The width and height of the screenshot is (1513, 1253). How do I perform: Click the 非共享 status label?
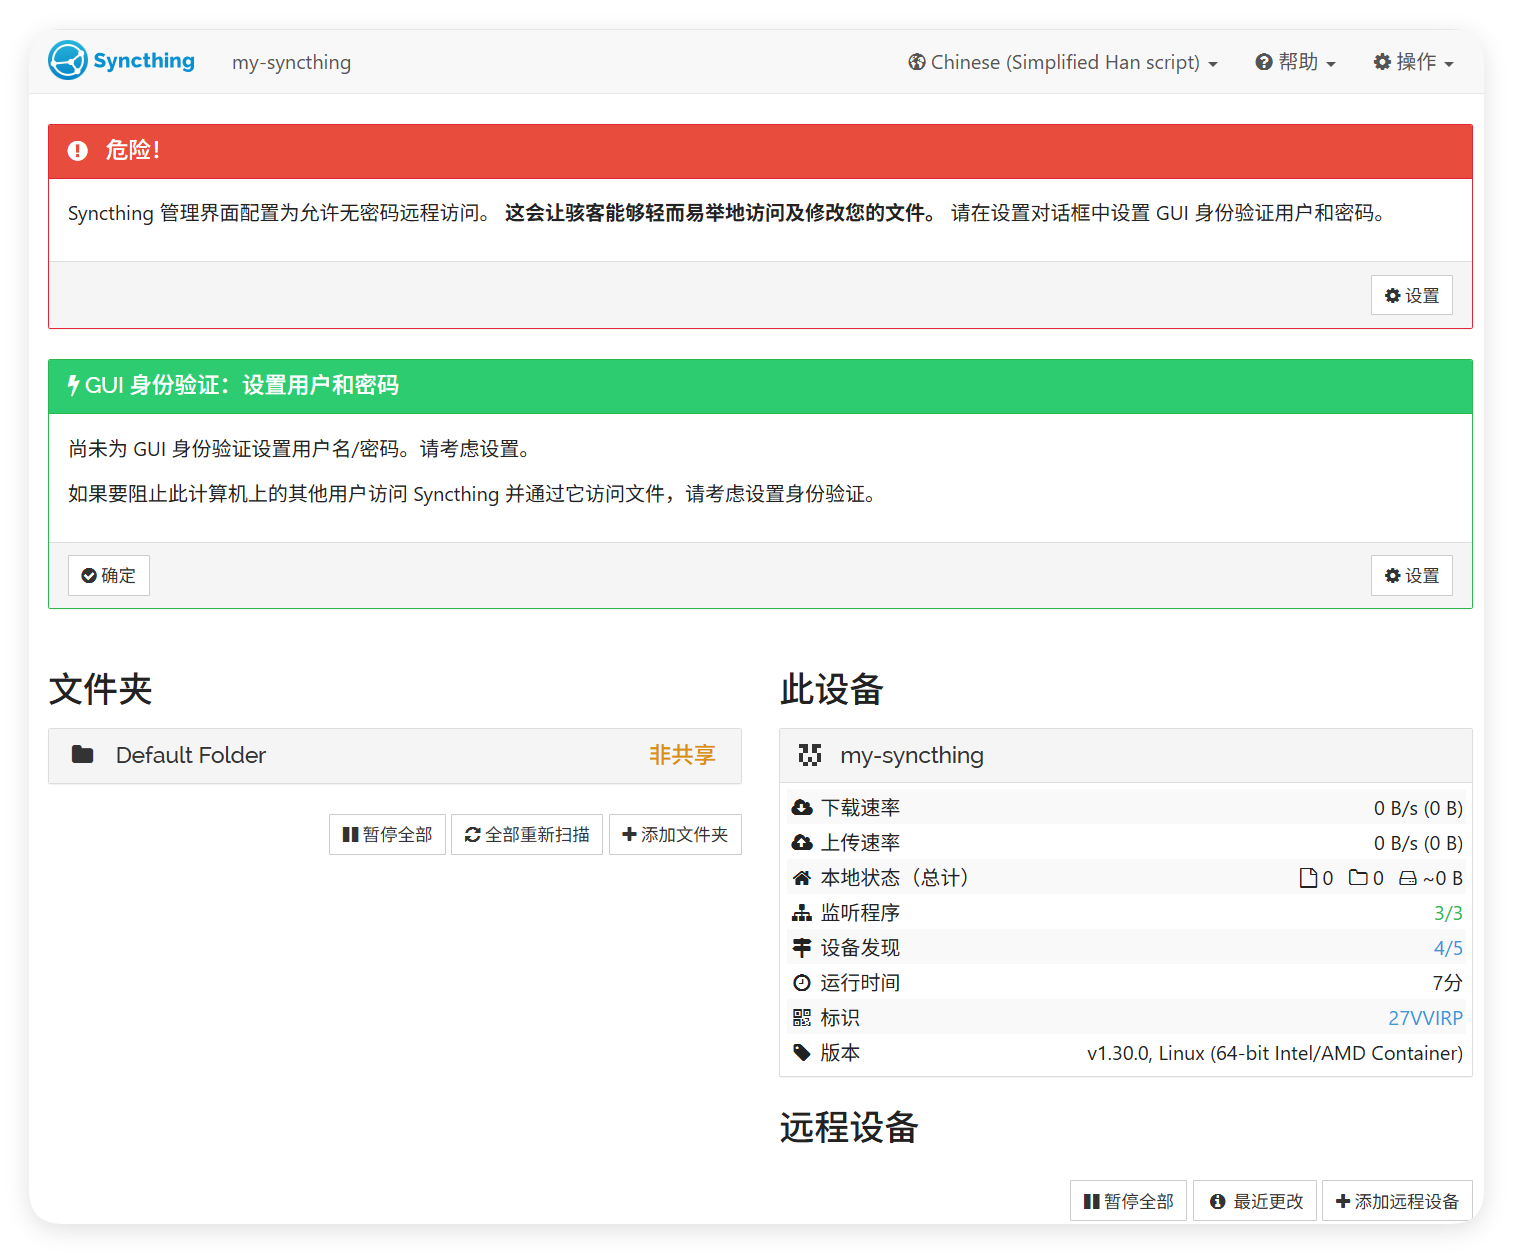(x=682, y=755)
